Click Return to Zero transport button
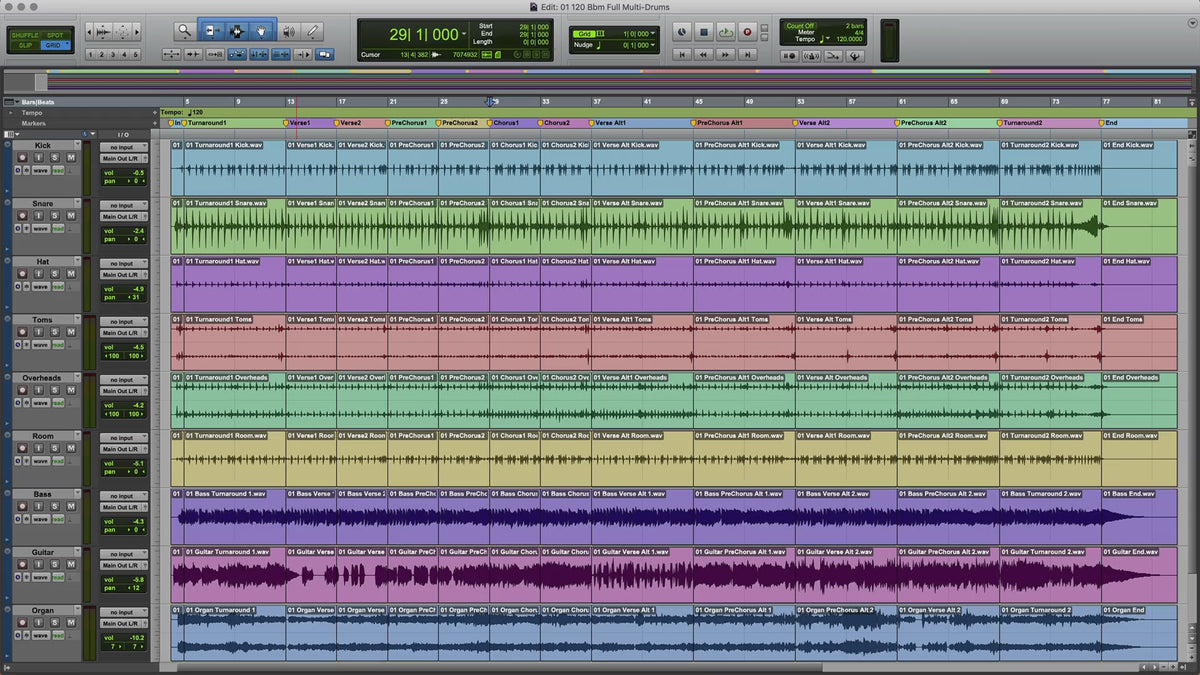 [683, 55]
